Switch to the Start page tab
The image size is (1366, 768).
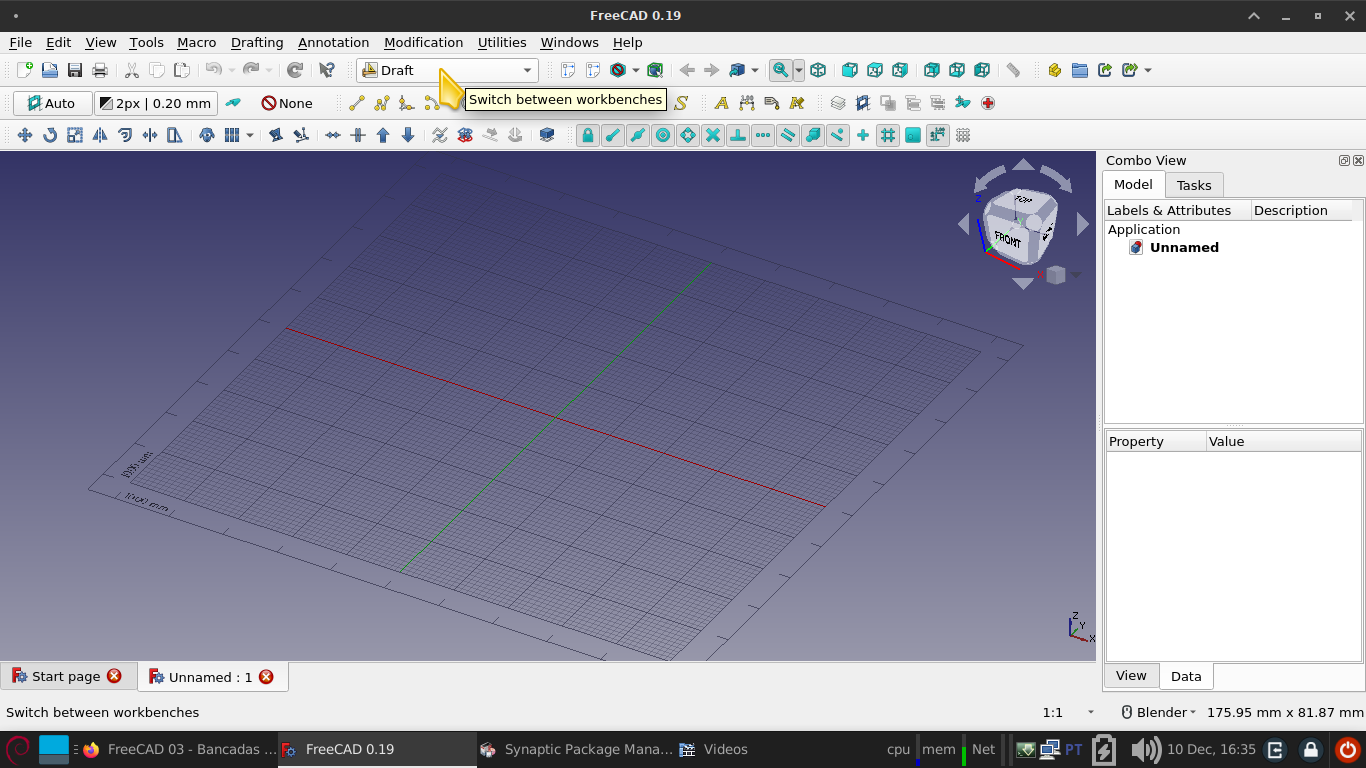click(x=66, y=676)
